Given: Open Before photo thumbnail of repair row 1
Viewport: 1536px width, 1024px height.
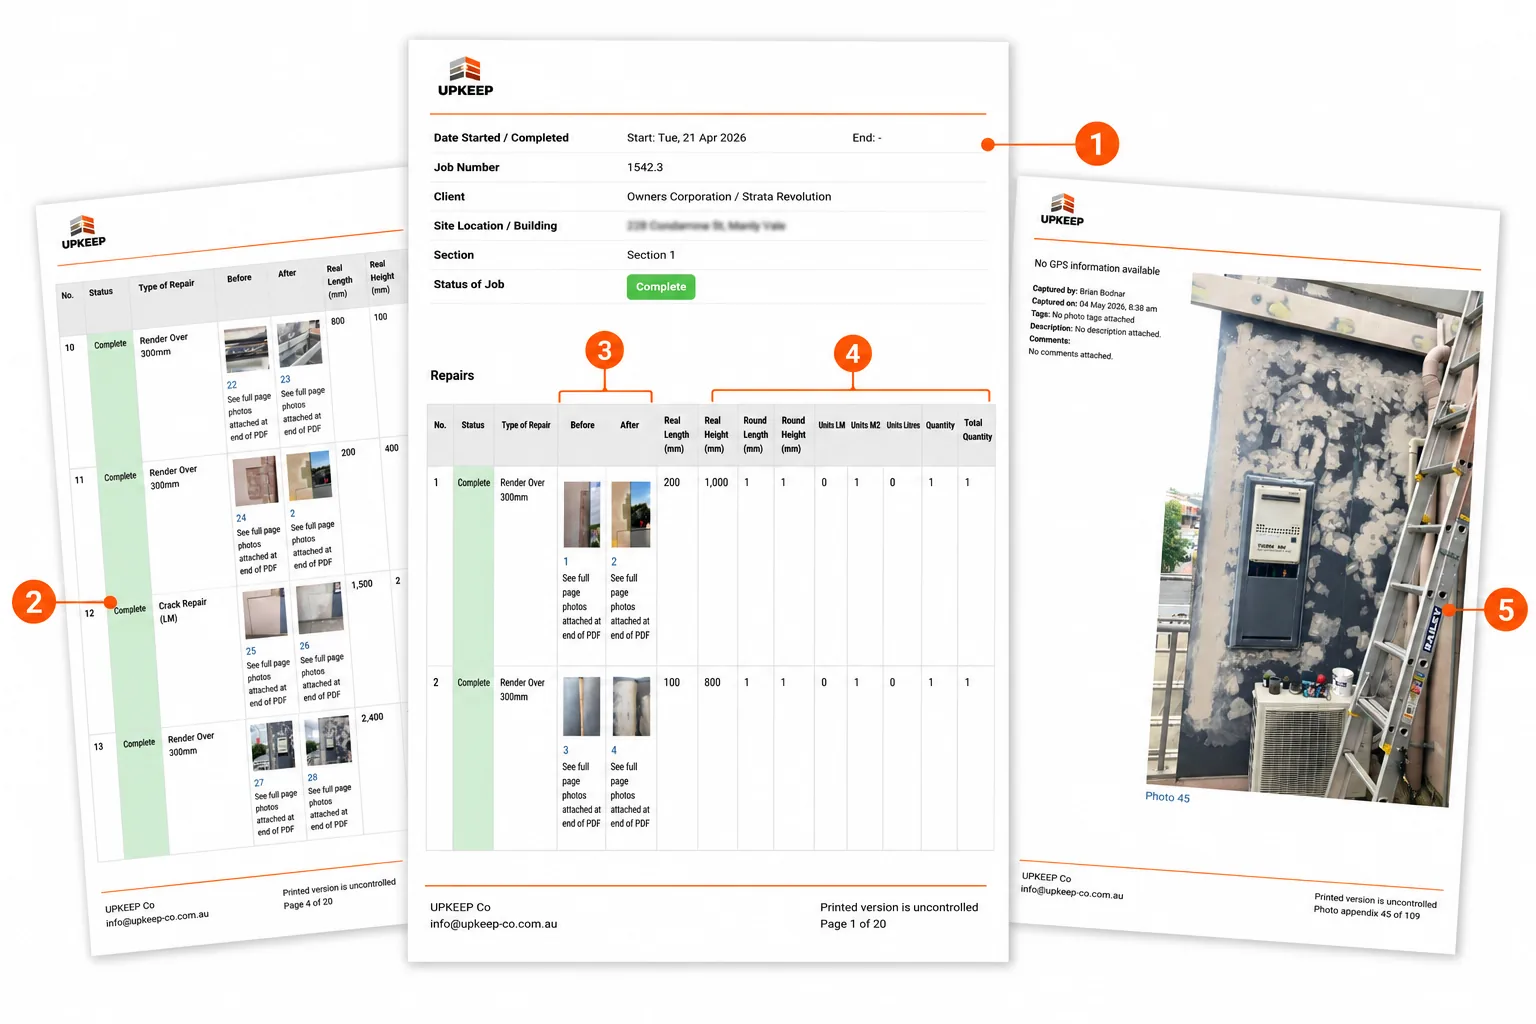Looking at the screenshot, I should point(582,514).
